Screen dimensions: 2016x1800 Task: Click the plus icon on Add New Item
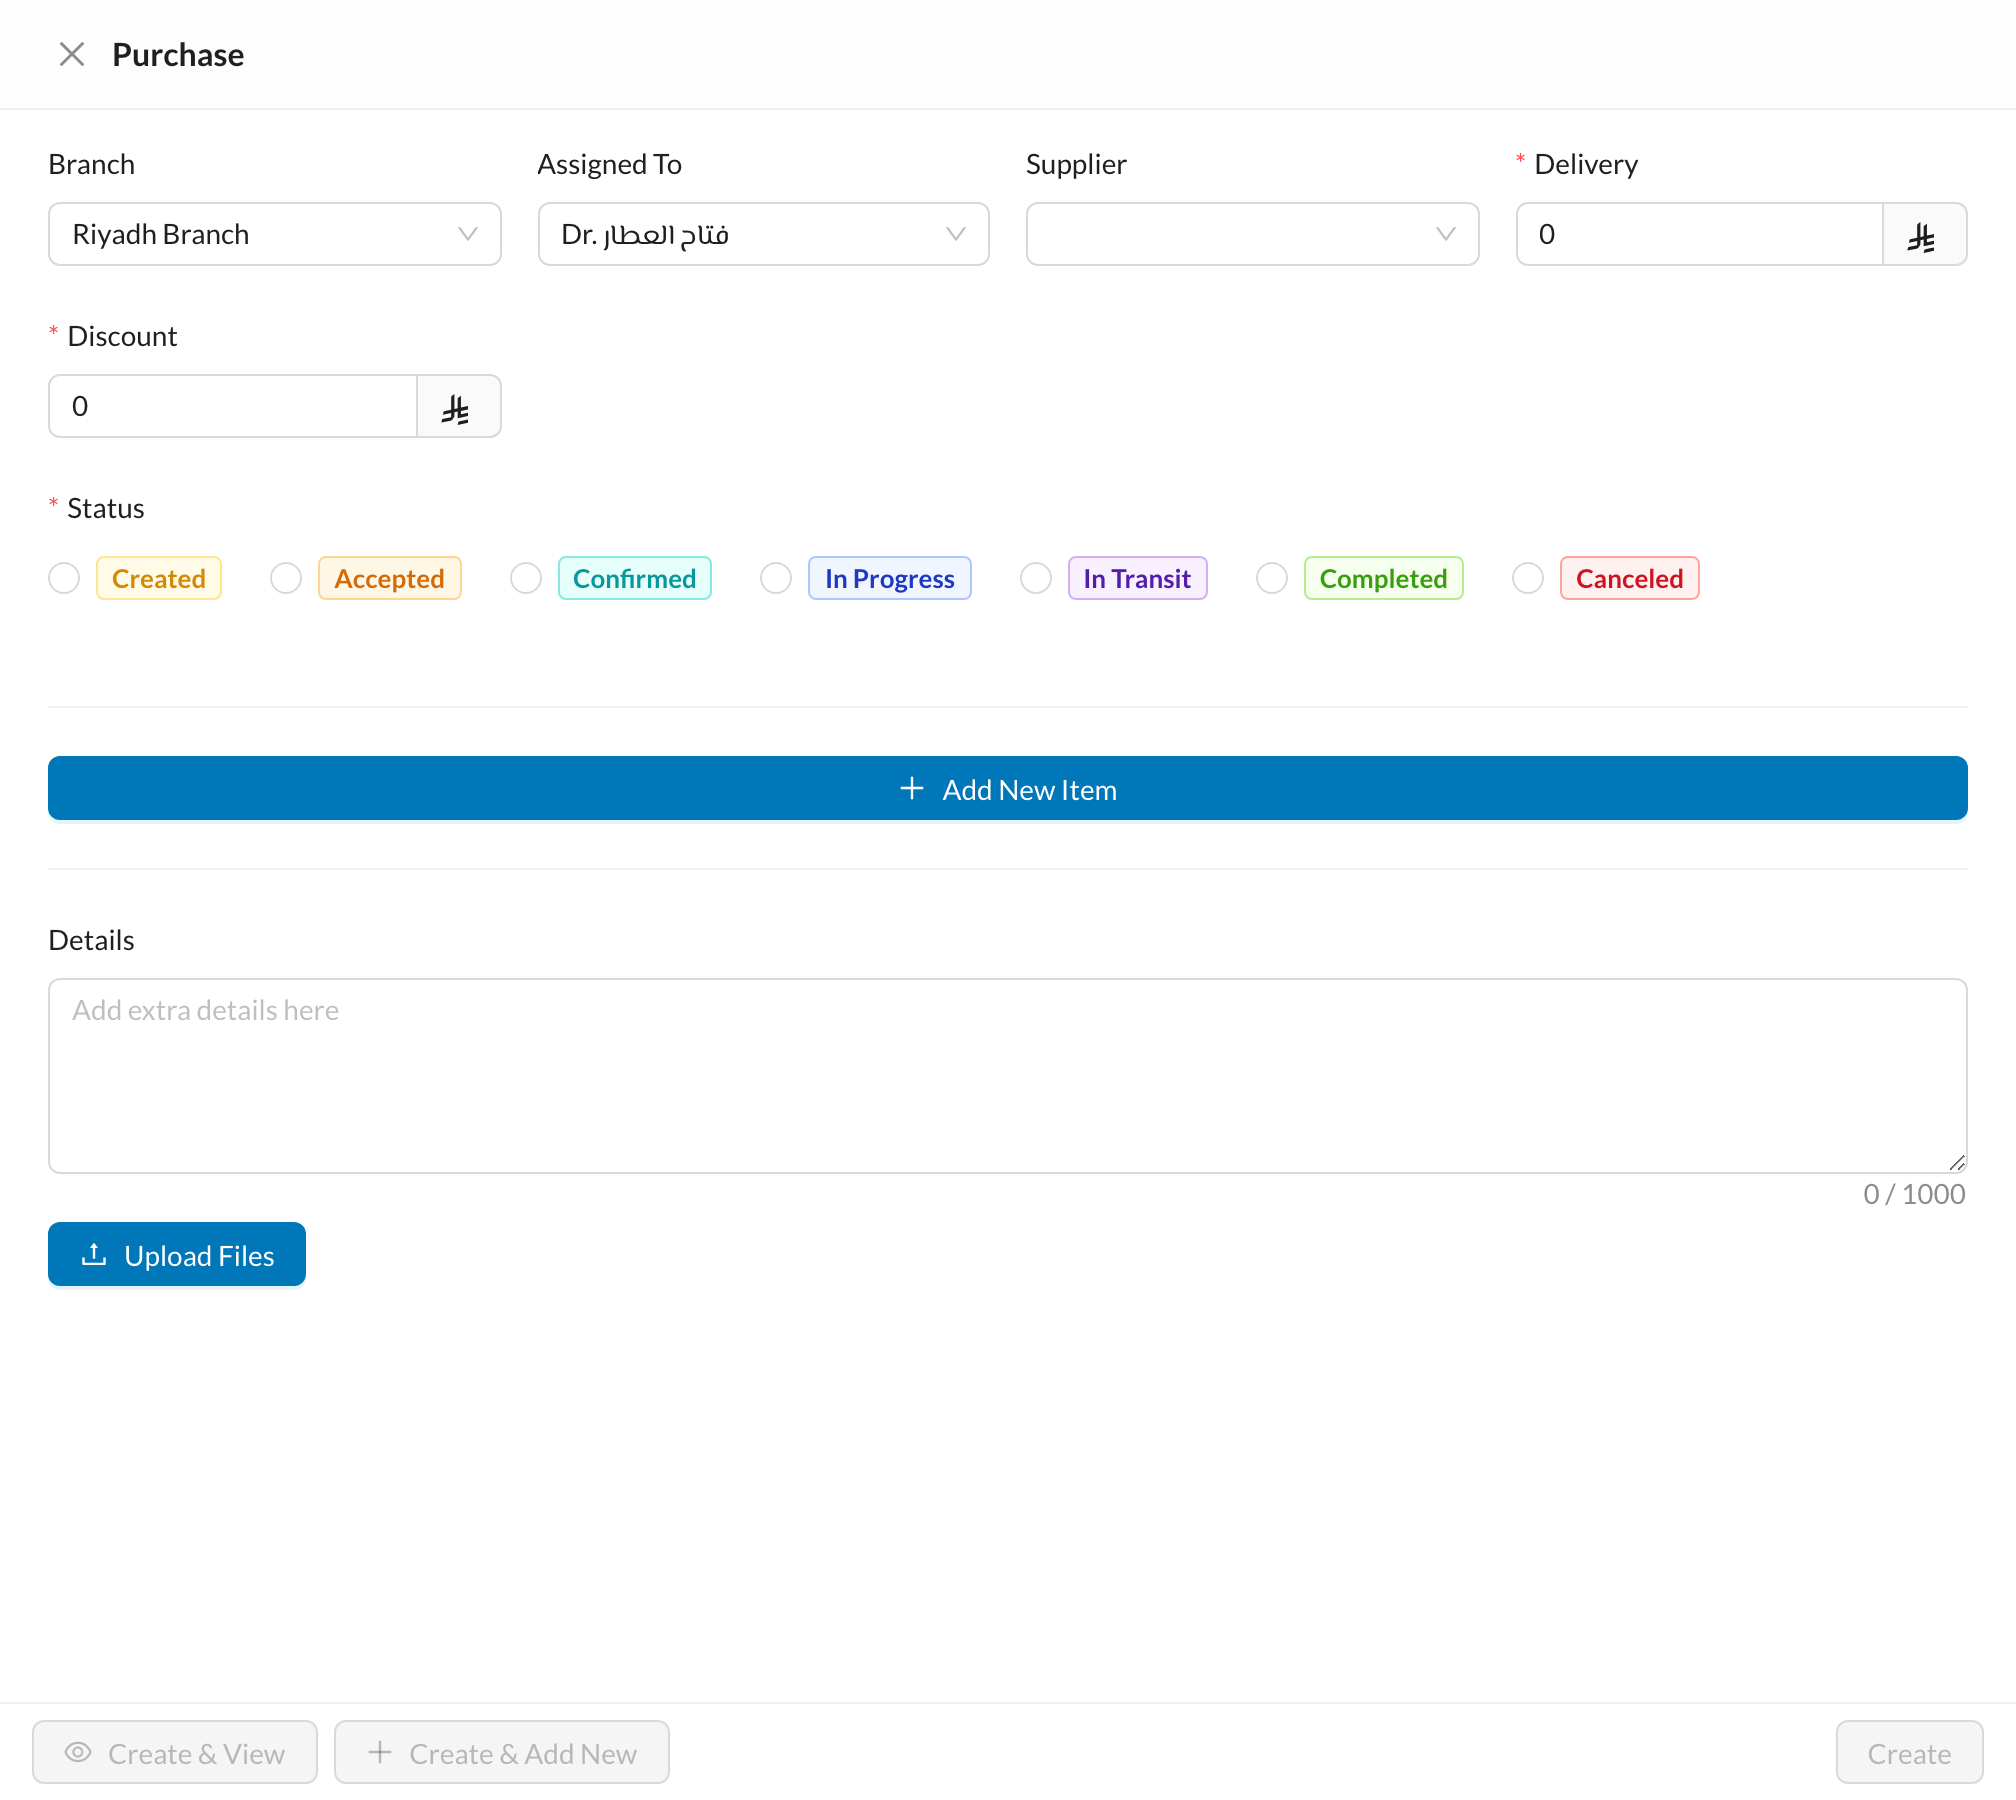click(x=911, y=789)
